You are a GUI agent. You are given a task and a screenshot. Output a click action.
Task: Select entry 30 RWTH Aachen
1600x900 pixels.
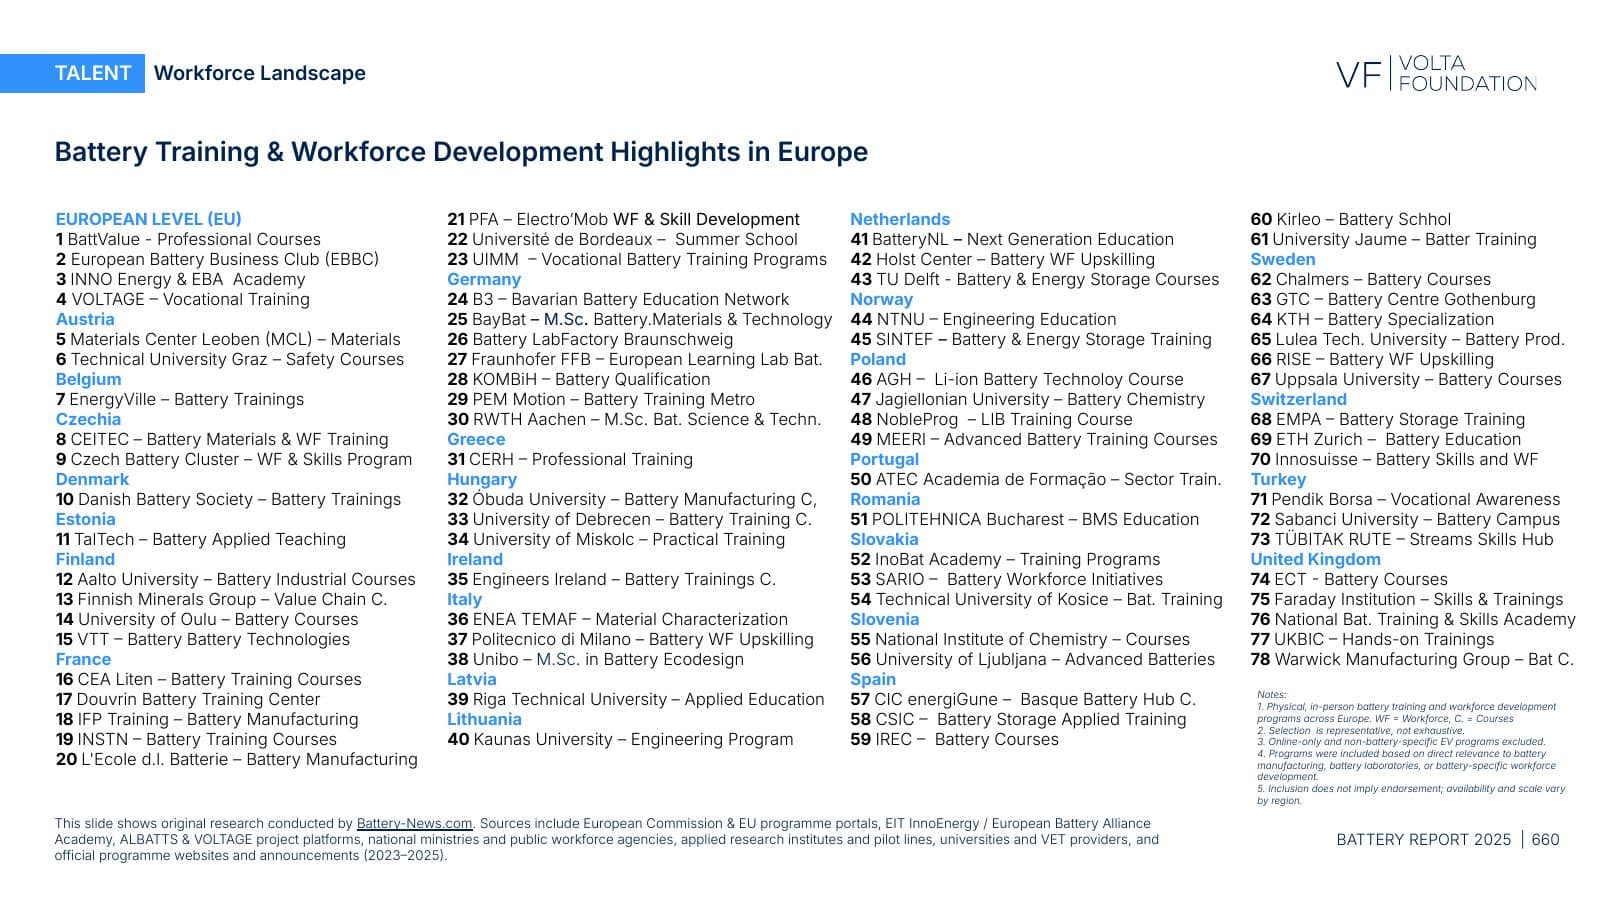tap(634, 419)
